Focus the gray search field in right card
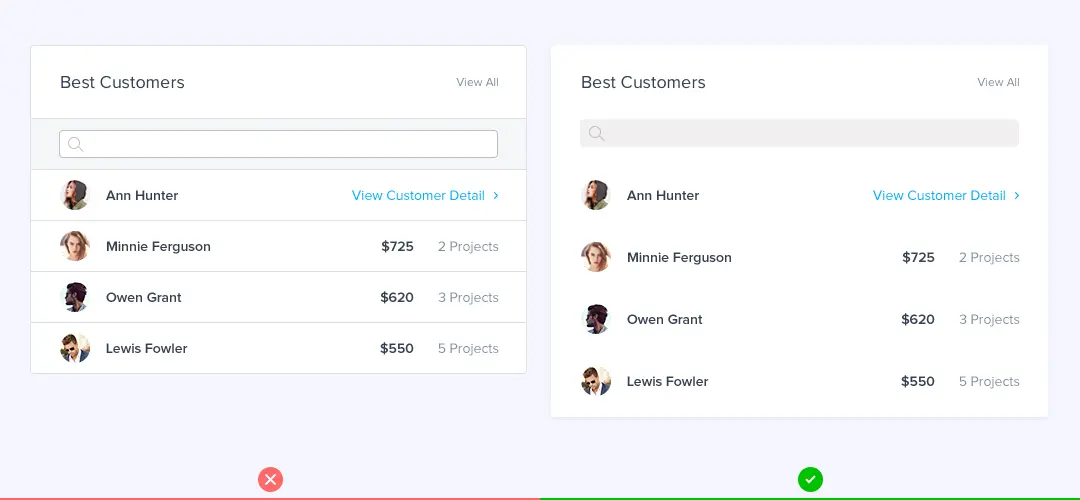Viewport: 1080px width, 500px height. tap(799, 133)
